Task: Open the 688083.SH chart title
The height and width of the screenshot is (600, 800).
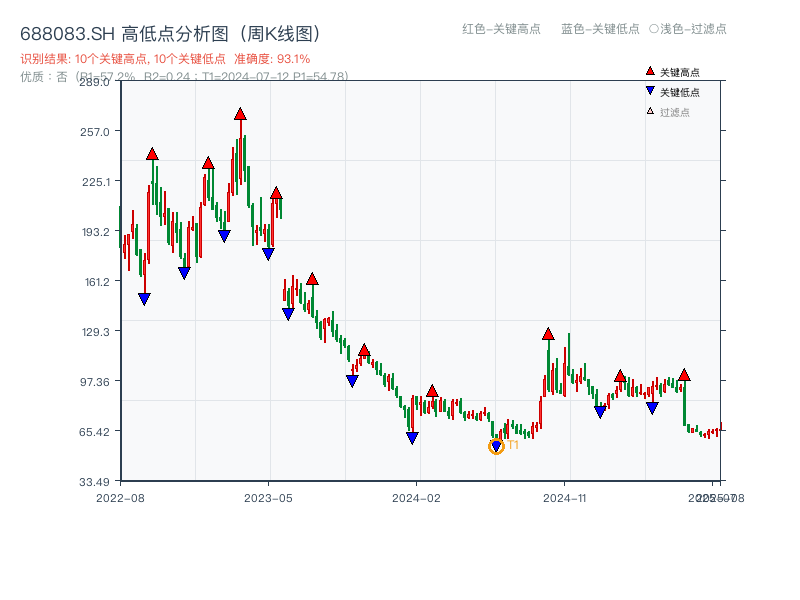Action: pos(170,31)
